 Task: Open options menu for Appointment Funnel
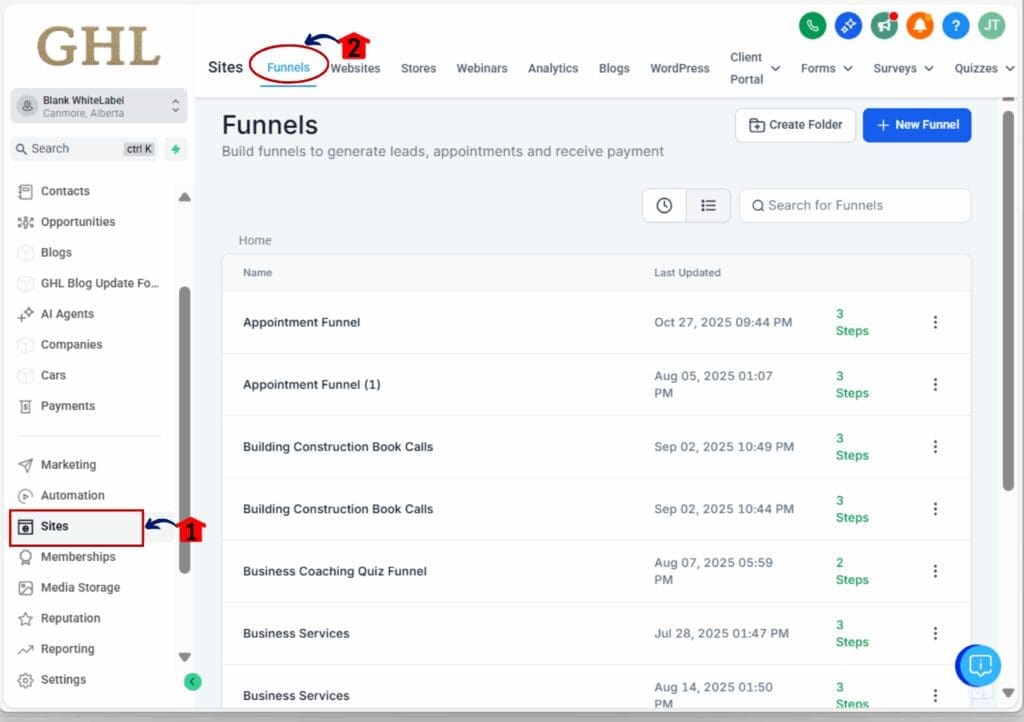click(x=935, y=322)
